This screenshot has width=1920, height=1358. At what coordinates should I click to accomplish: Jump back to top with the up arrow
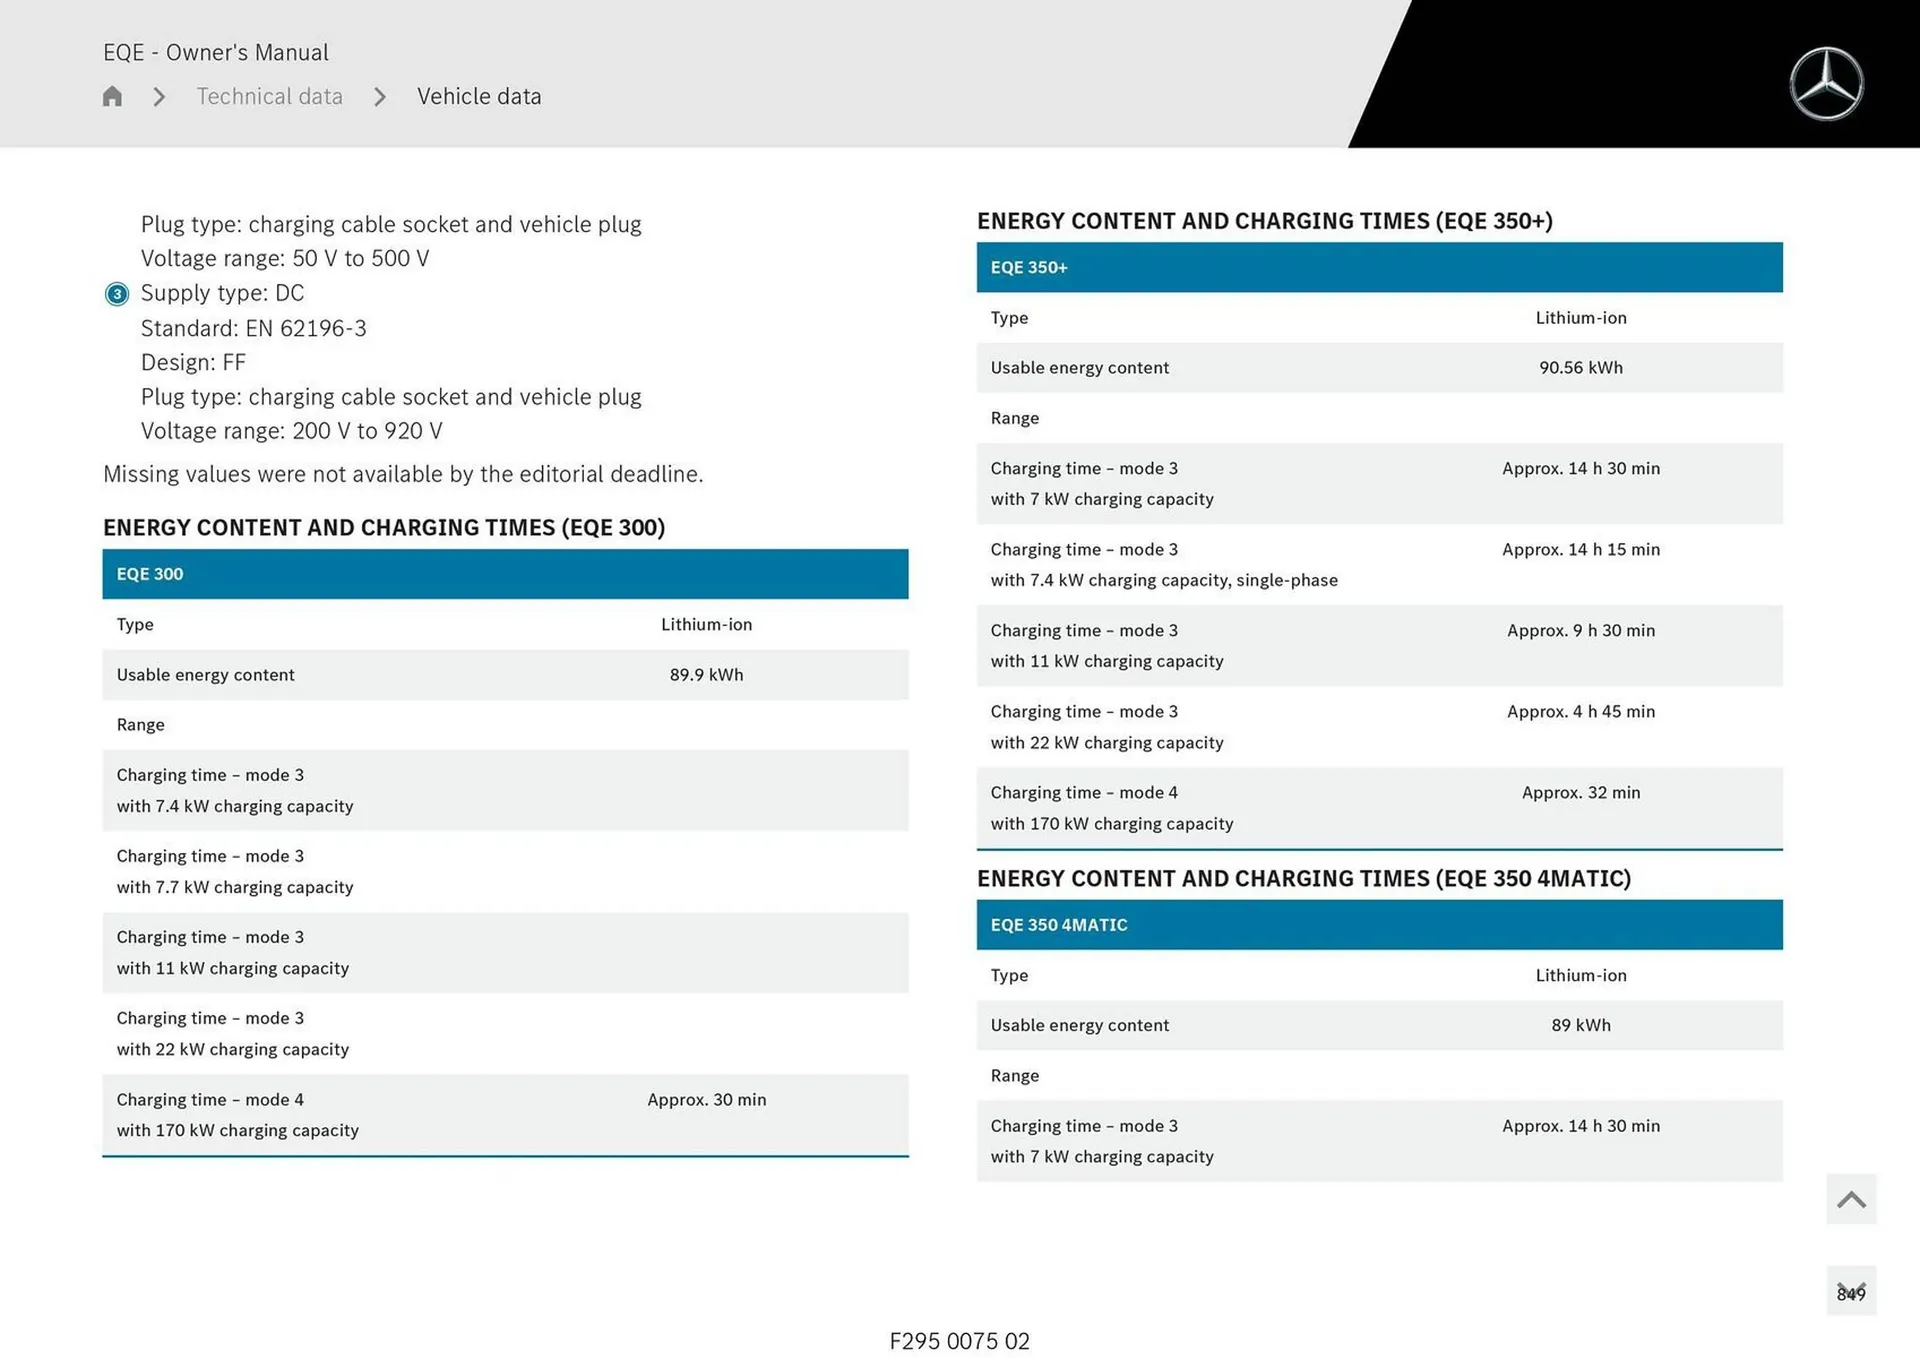1851,1199
